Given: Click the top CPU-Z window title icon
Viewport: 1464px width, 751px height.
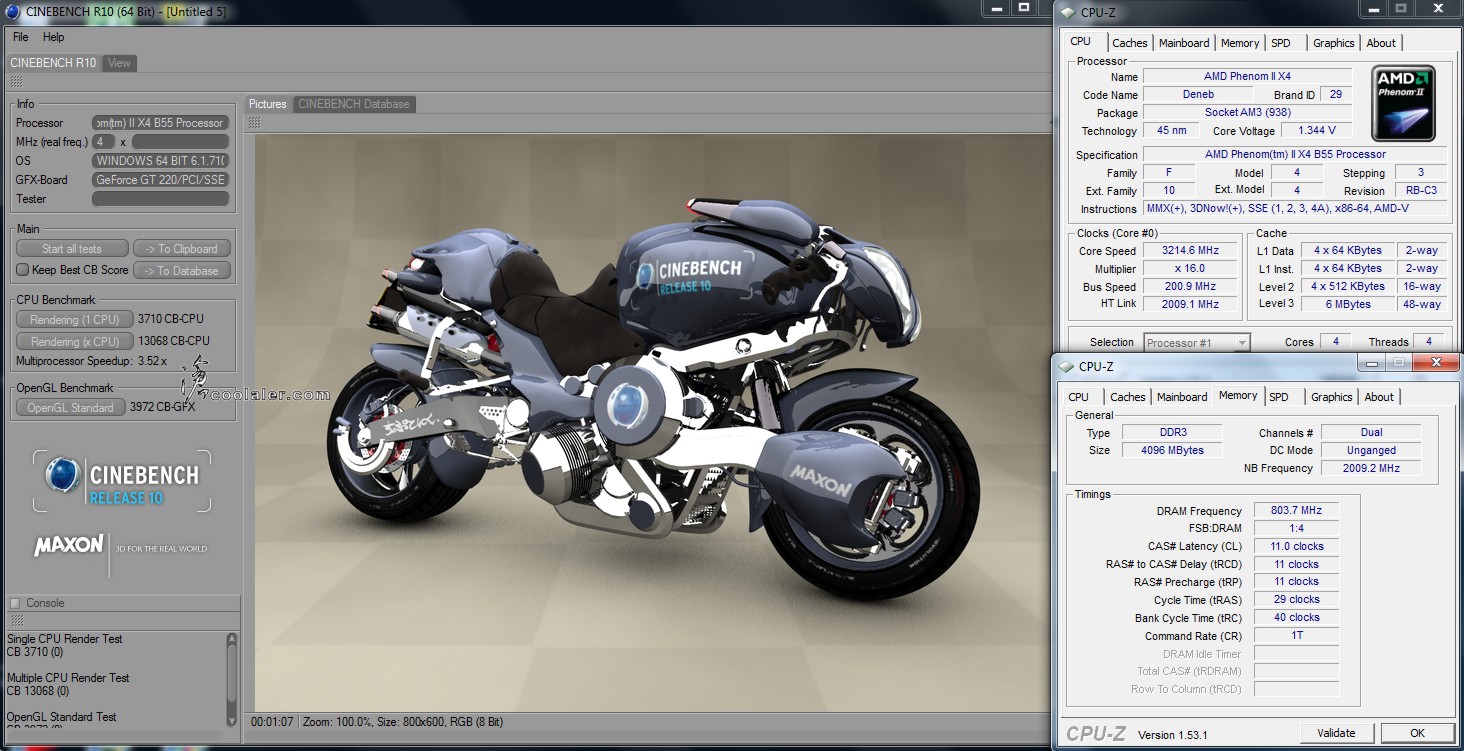Looking at the screenshot, I should pos(1067,13).
